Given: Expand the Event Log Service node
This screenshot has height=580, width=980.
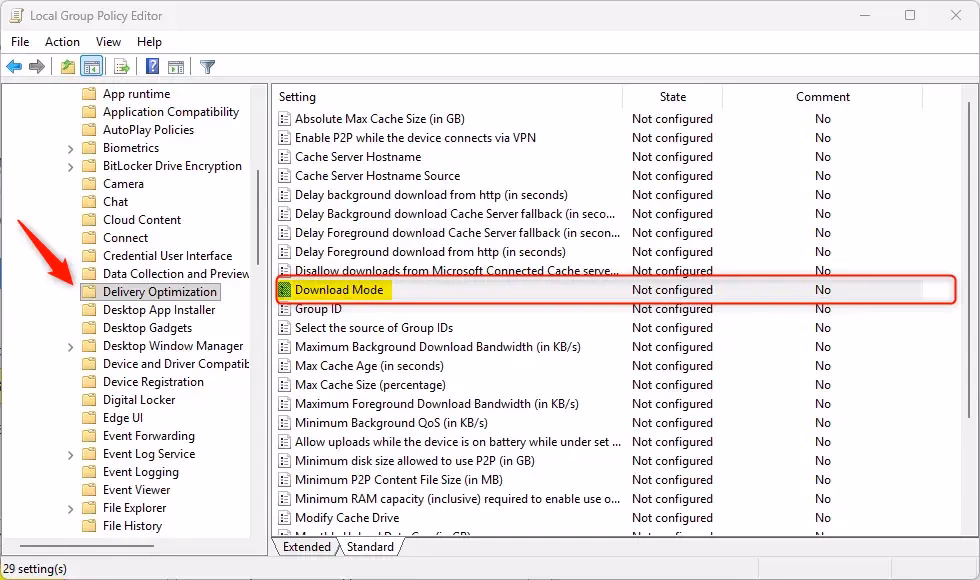Looking at the screenshot, I should 69,453.
